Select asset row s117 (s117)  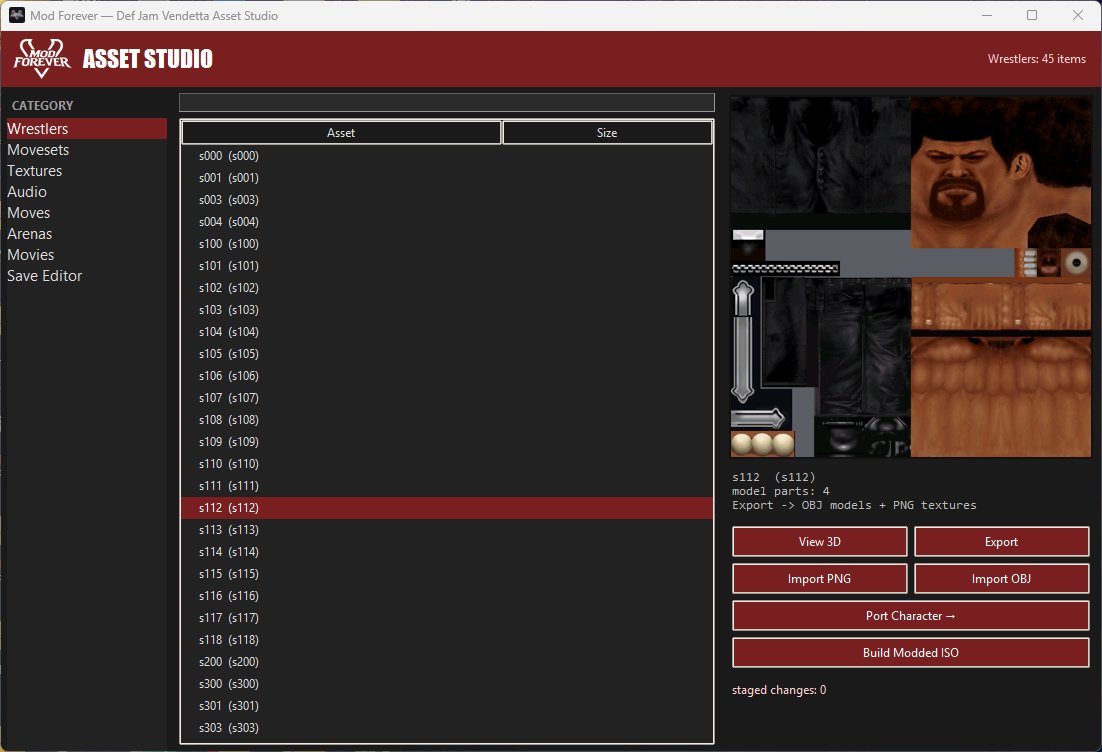(x=447, y=618)
